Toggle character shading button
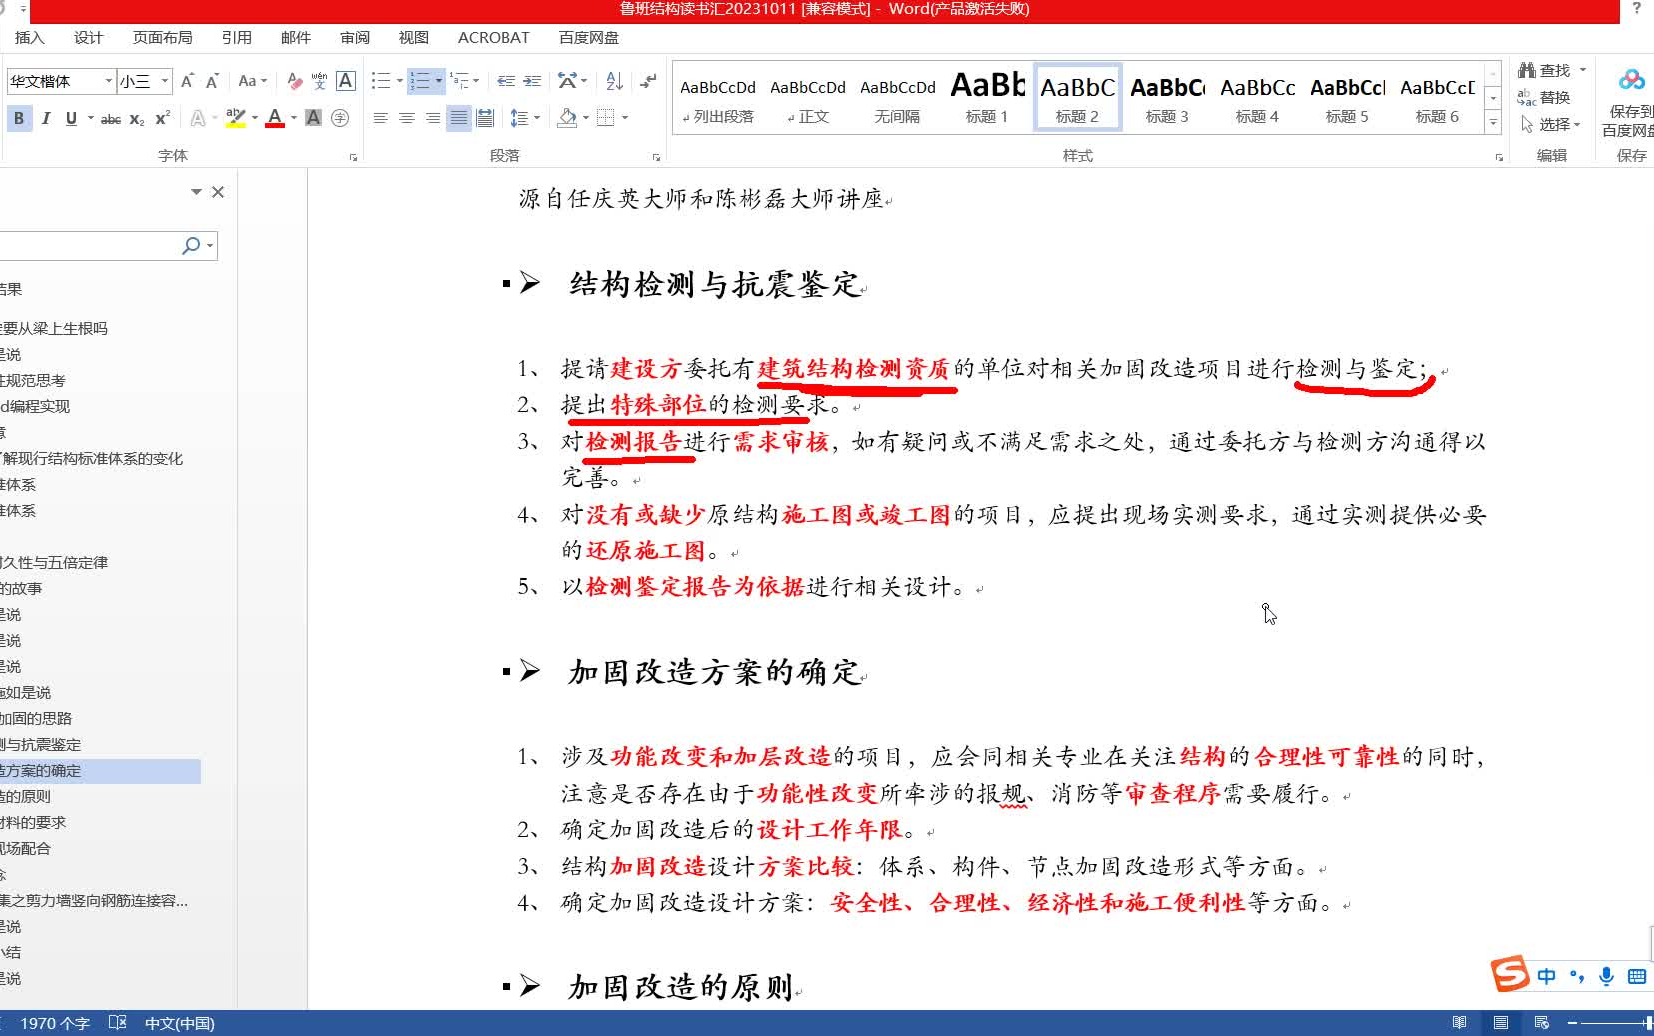Screen dimensions: 1654x1036 pyautogui.click(x=313, y=118)
